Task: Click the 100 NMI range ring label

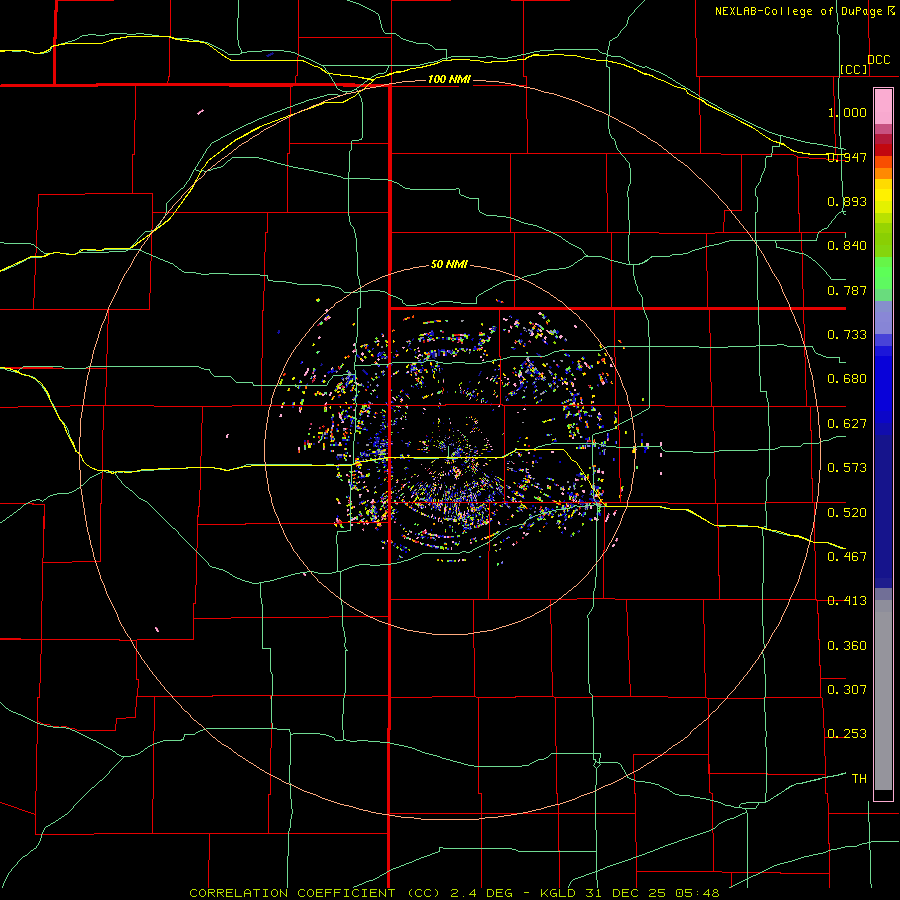Action: click(449, 79)
